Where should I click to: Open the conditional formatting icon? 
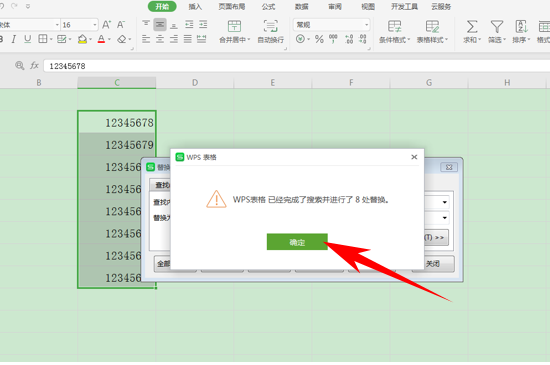click(394, 26)
